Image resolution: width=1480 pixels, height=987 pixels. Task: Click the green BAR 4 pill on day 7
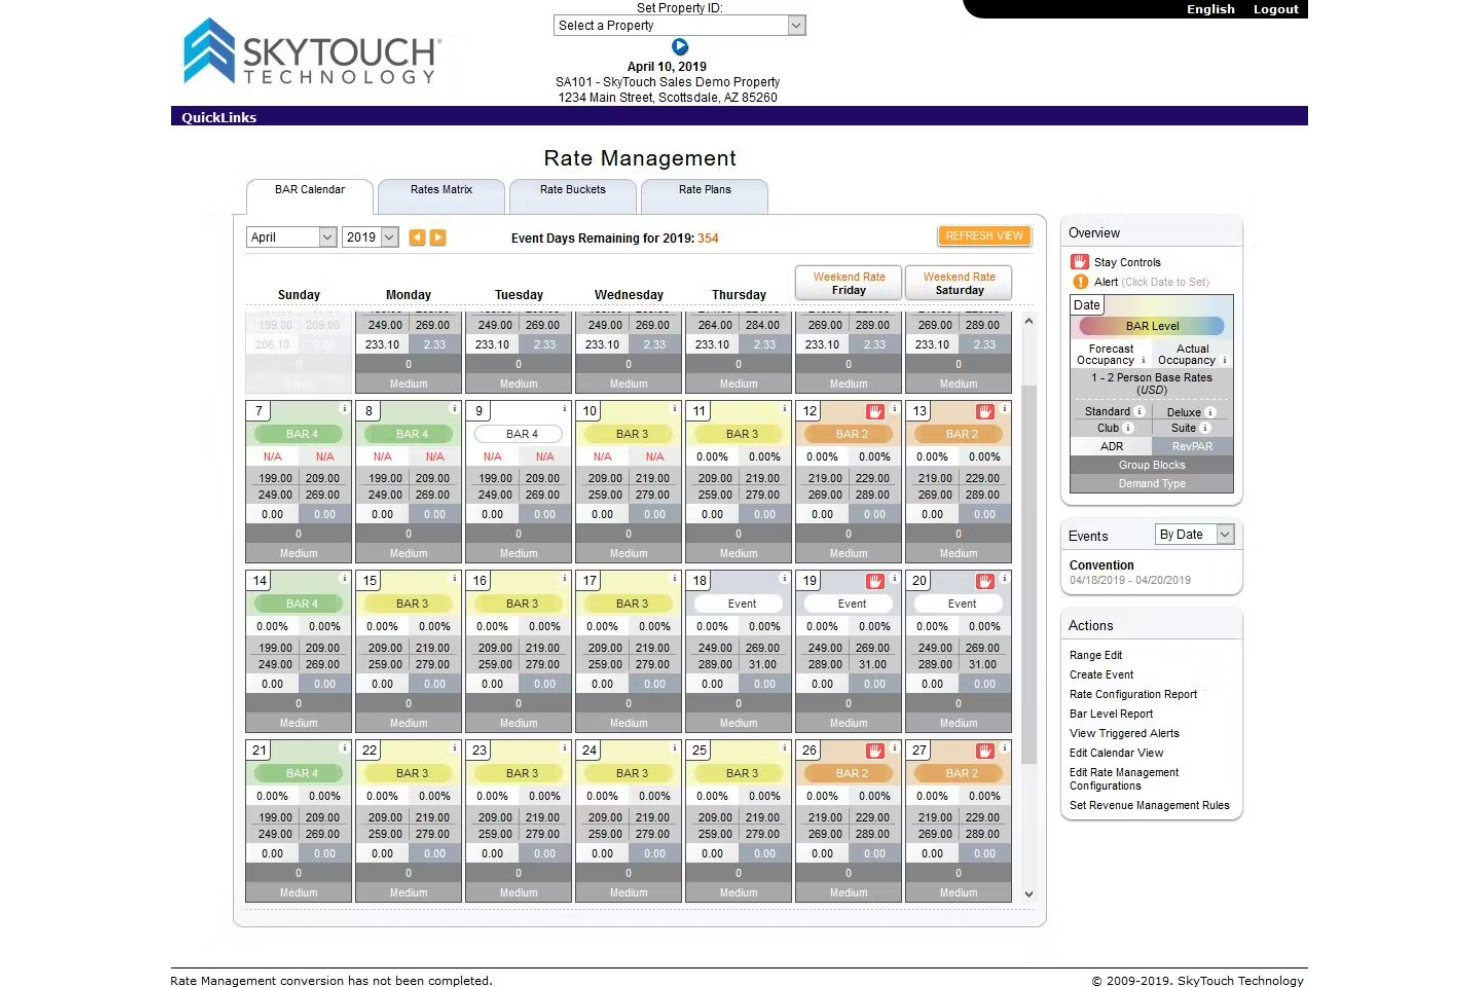[x=299, y=434]
